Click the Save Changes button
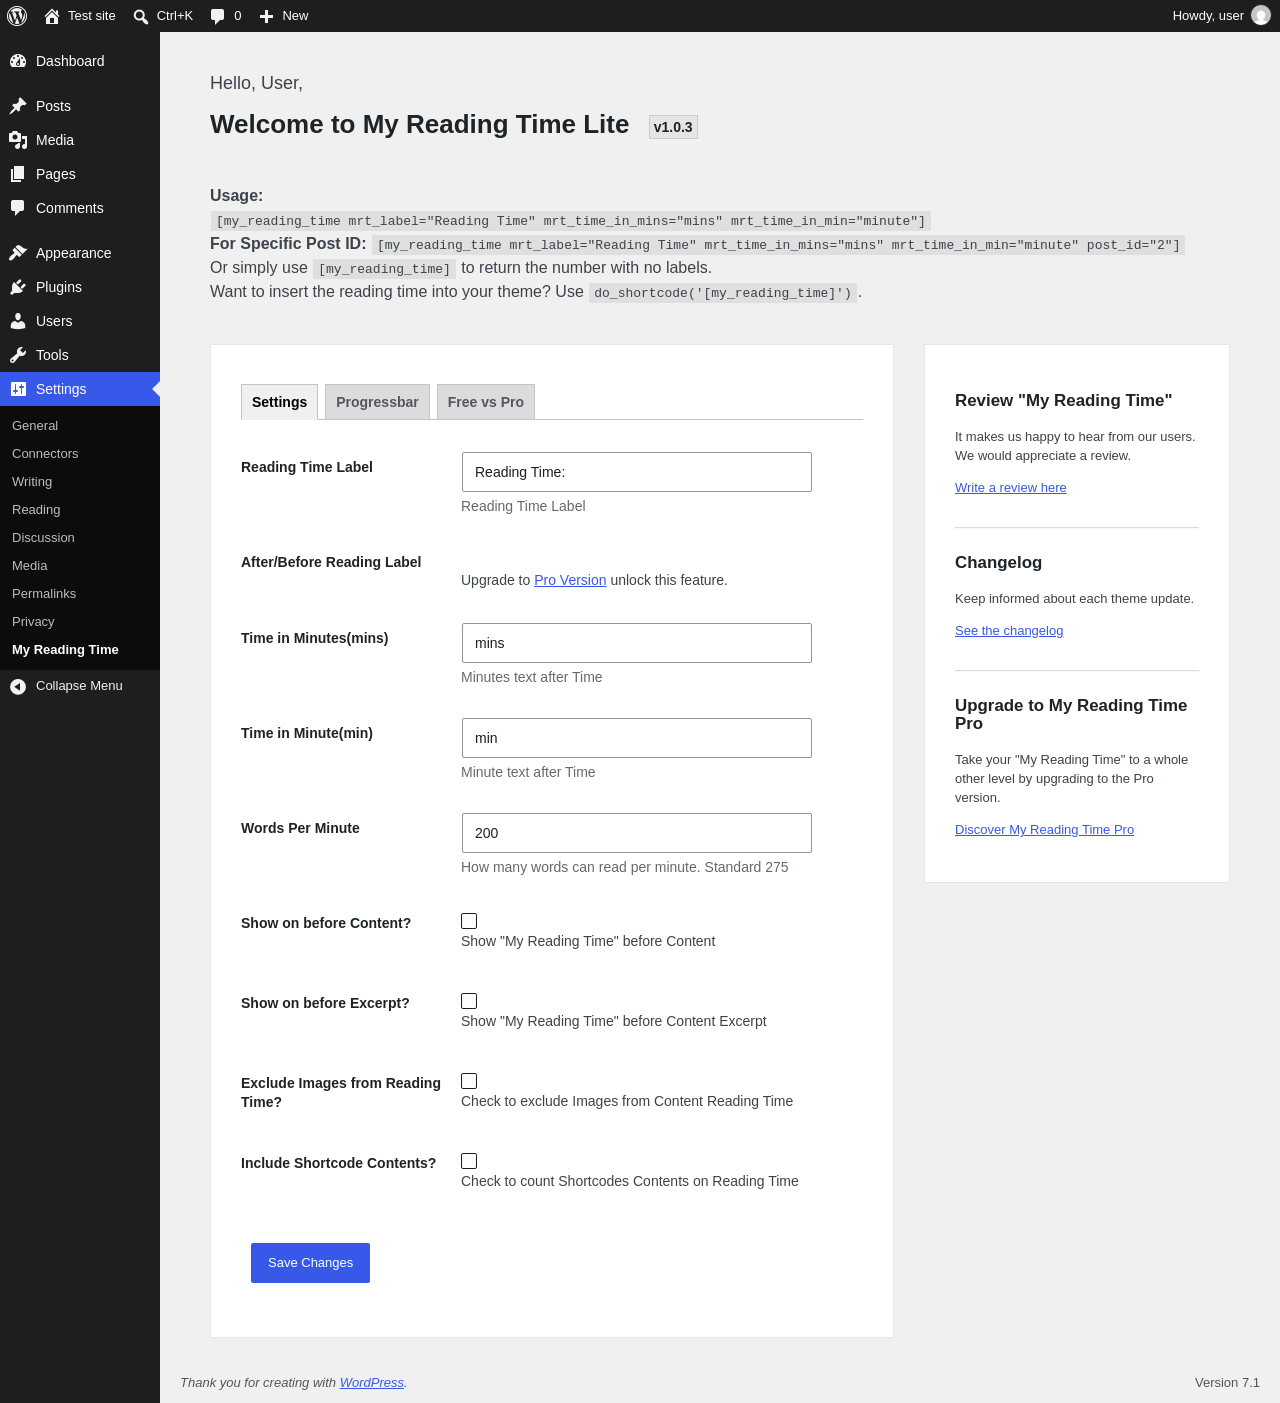1280x1403 pixels. coord(310,1263)
